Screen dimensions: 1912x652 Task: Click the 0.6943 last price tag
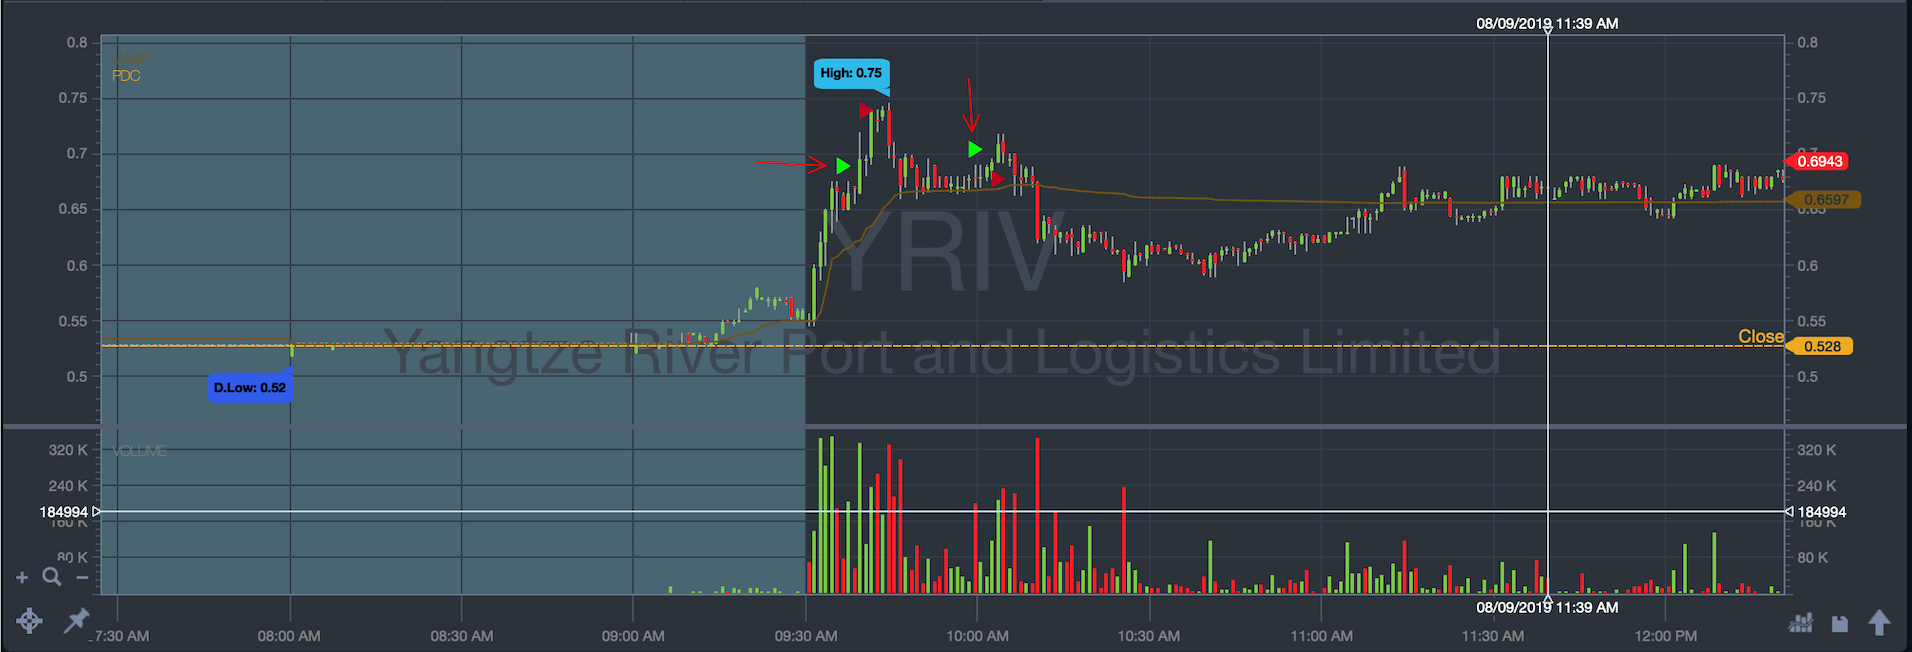(1818, 161)
